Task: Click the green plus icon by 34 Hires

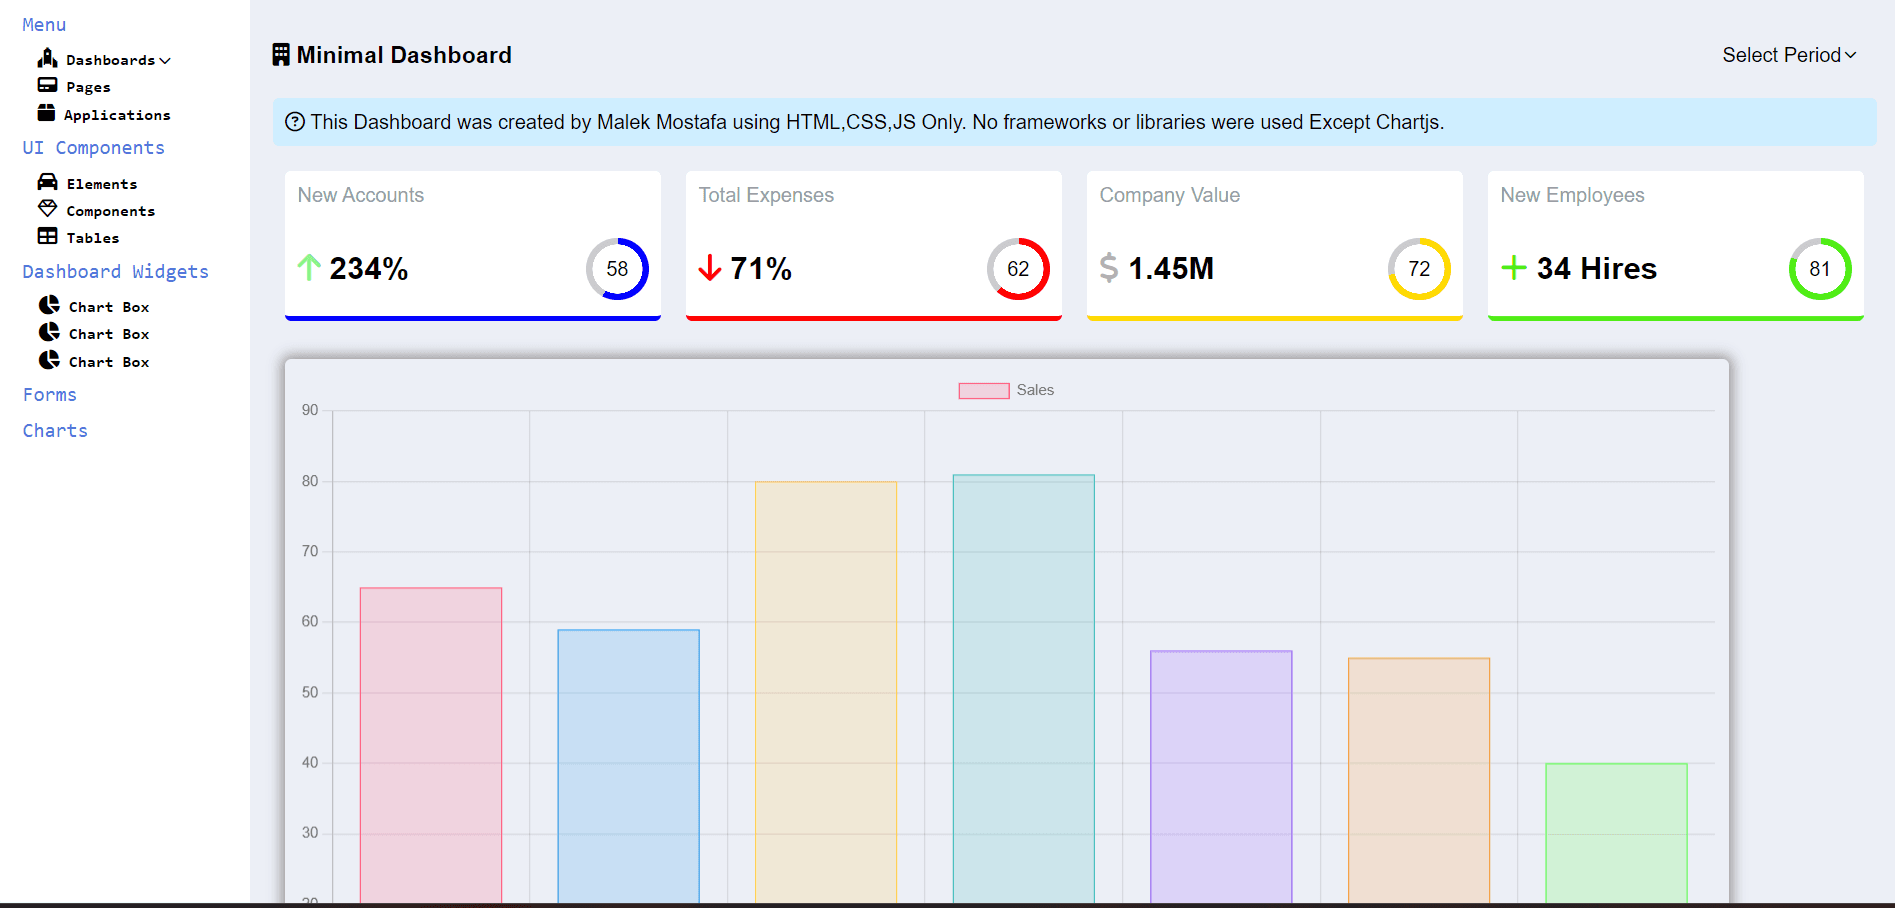Action: click(x=1513, y=268)
